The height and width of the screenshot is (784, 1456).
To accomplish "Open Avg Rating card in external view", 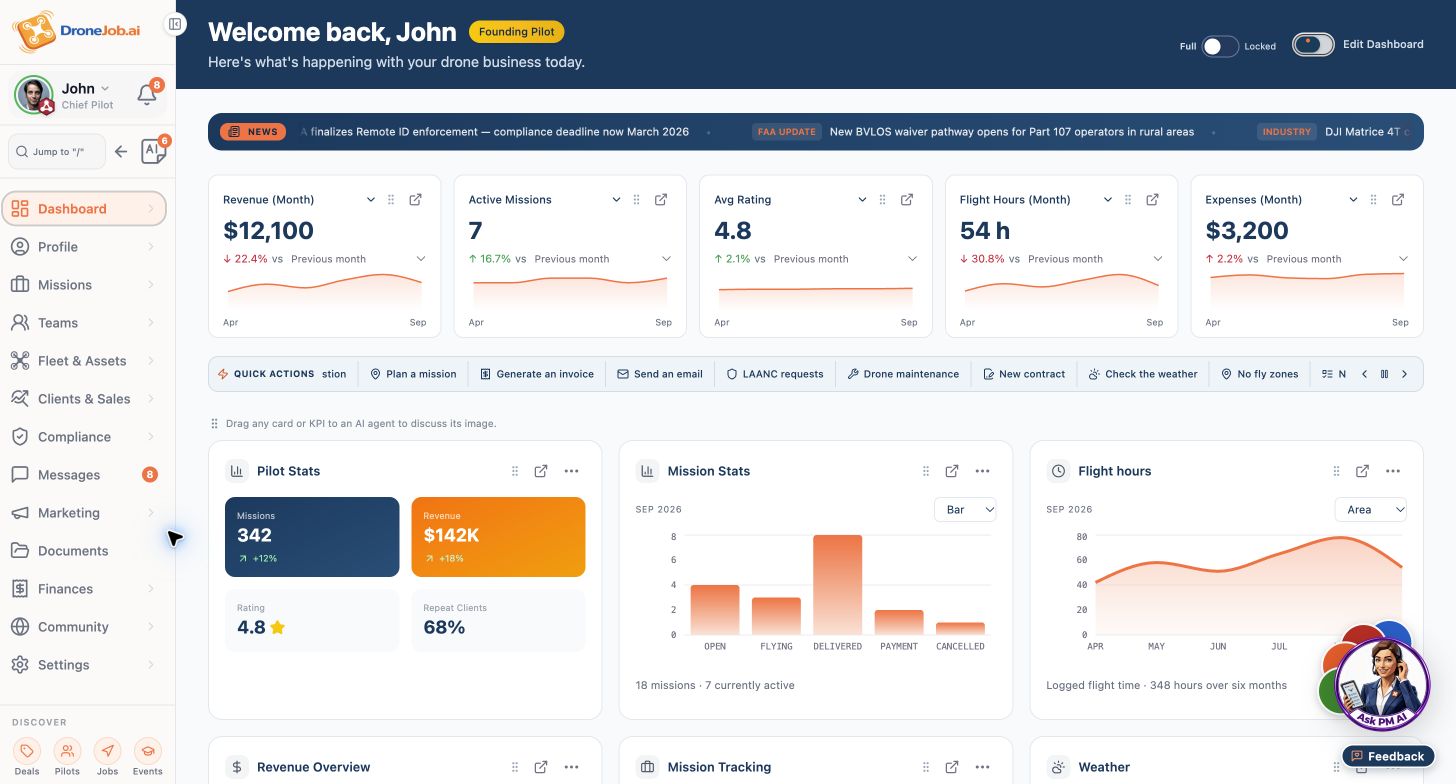I will [x=907, y=200].
